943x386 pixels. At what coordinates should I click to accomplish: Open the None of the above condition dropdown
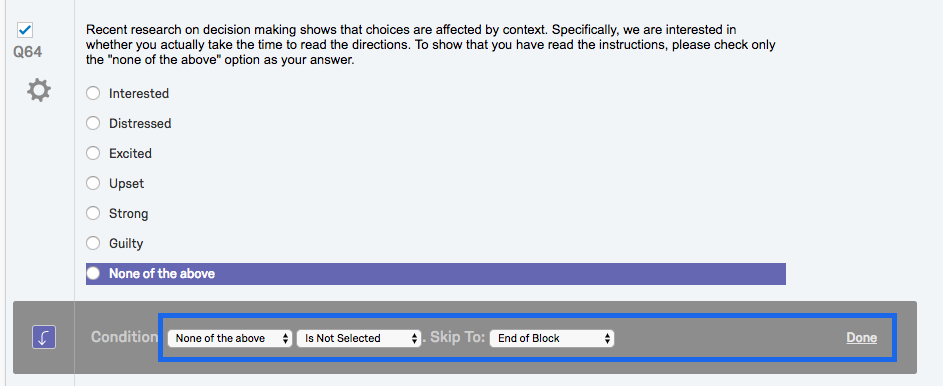(230, 338)
